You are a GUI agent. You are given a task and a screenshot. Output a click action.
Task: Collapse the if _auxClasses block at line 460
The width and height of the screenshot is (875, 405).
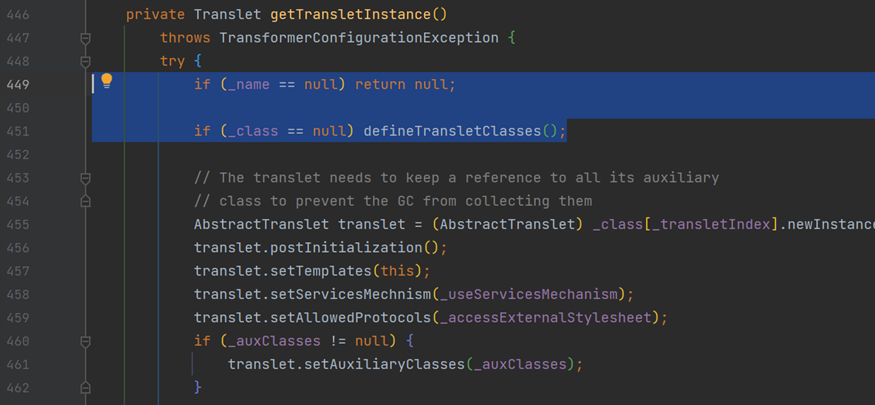click(x=85, y=341)
